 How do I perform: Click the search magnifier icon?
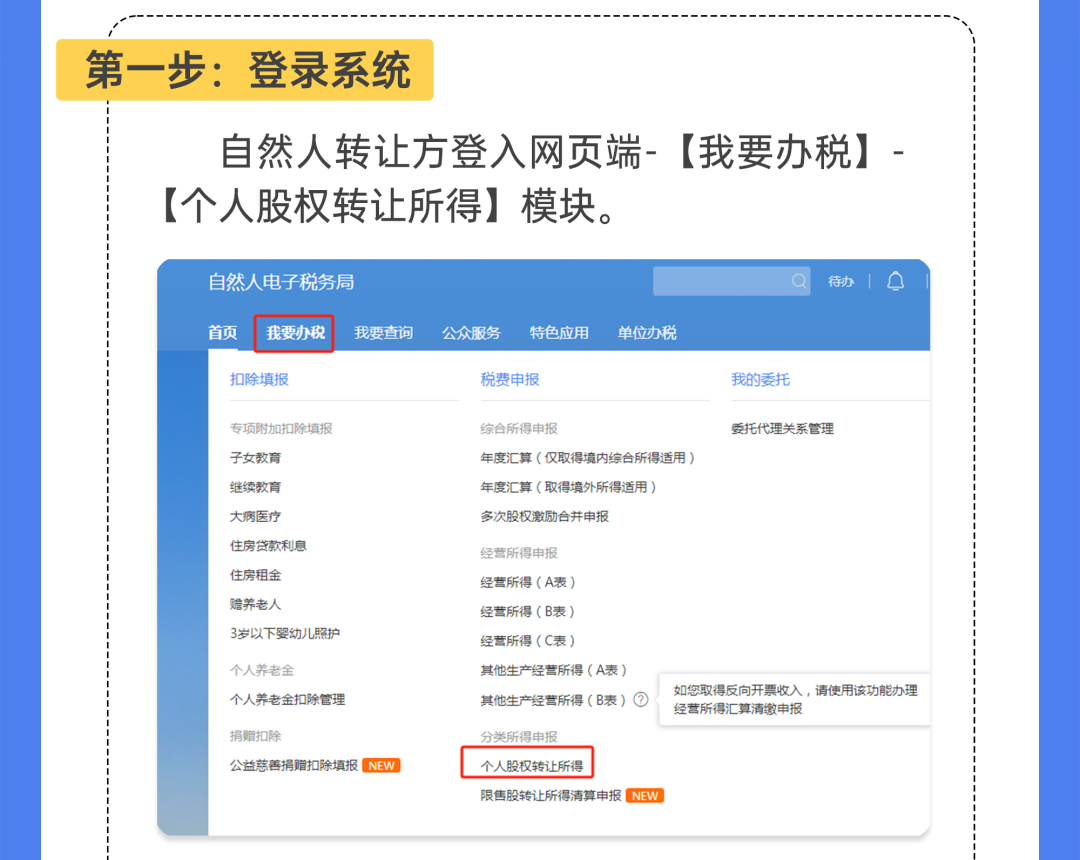799,281
